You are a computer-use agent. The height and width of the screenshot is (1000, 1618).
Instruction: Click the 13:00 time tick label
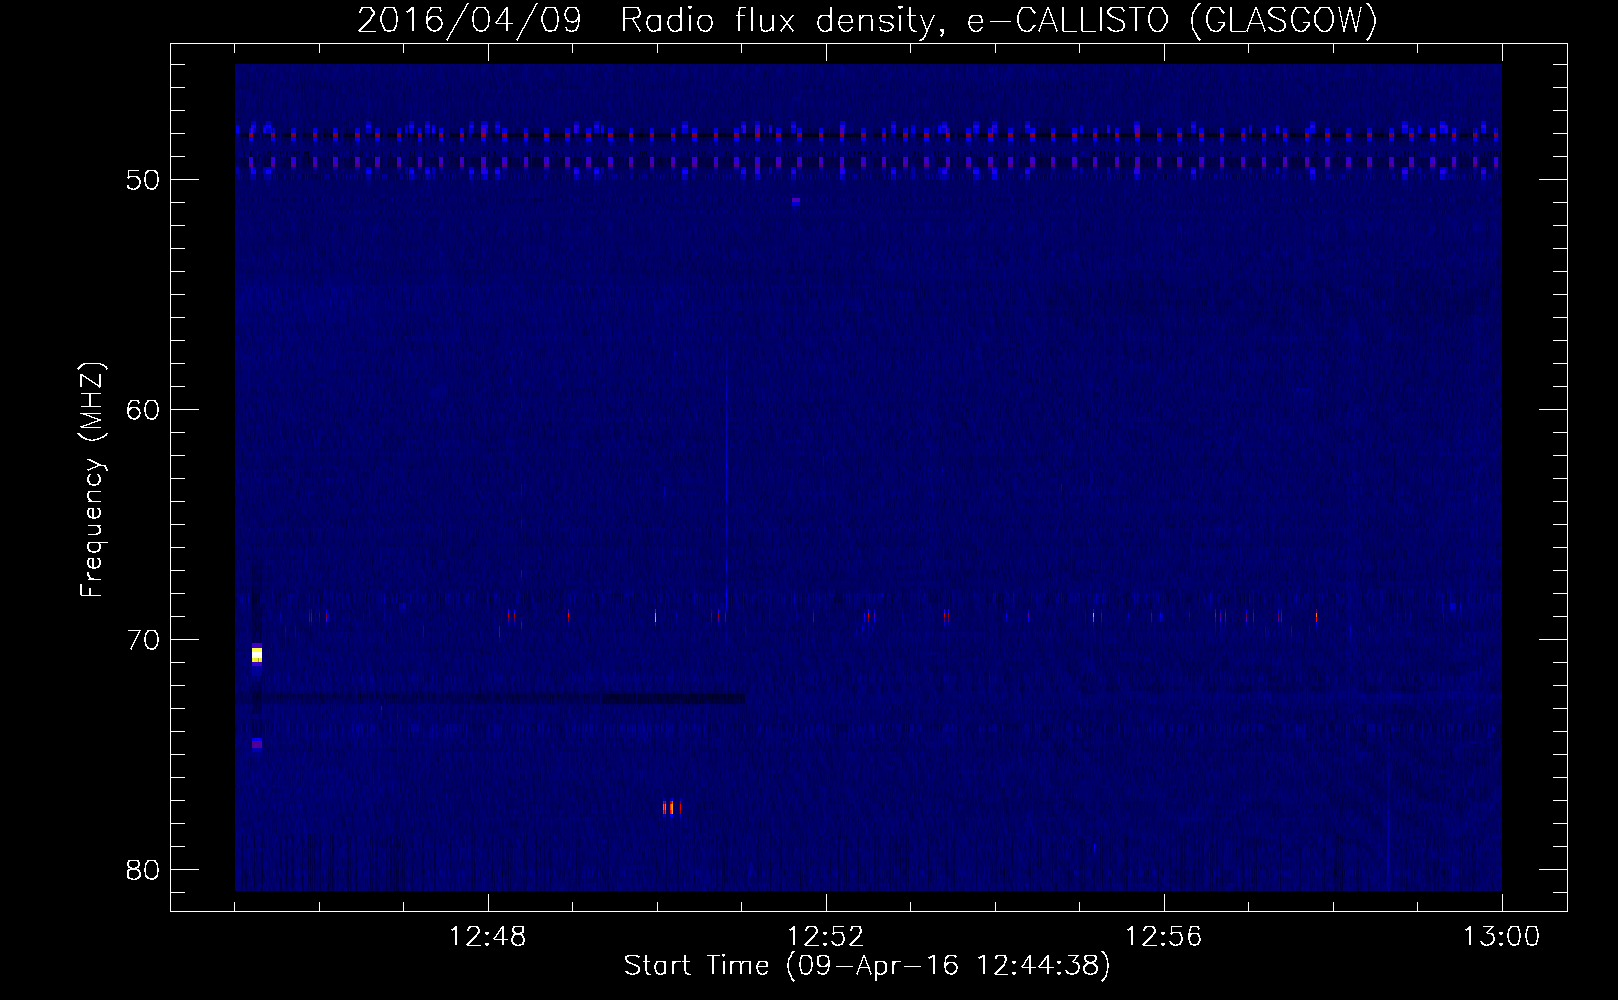point(1501,937)
